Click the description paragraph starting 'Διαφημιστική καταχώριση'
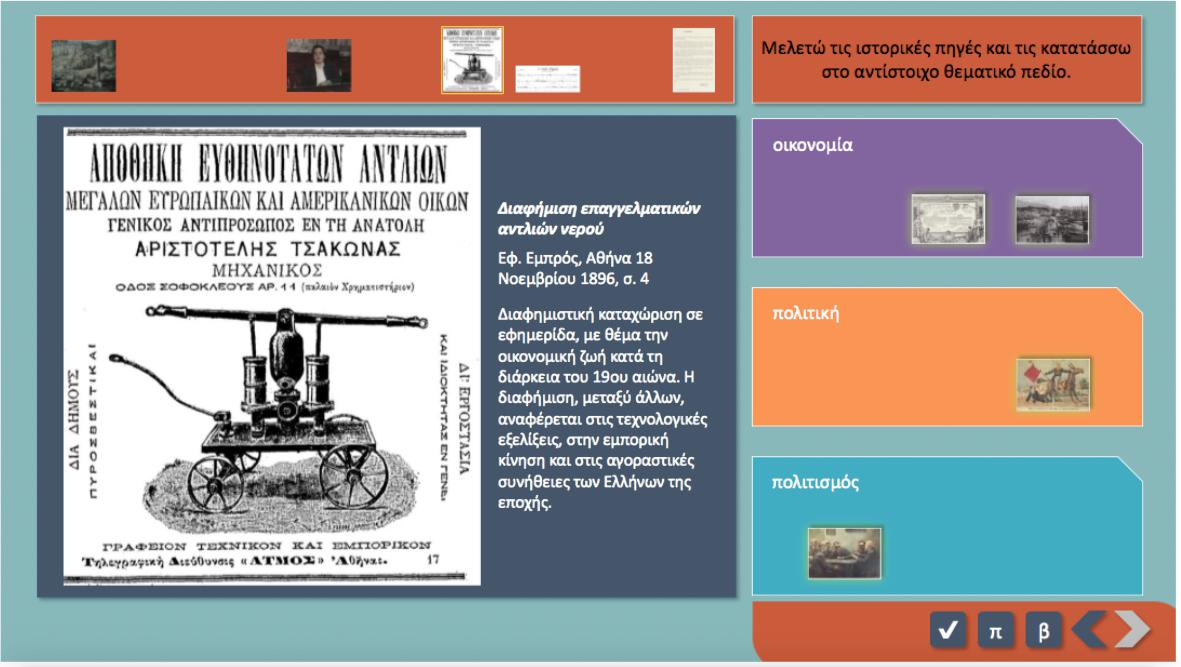This screenshot has height=667, width=1181. [603, 408]
